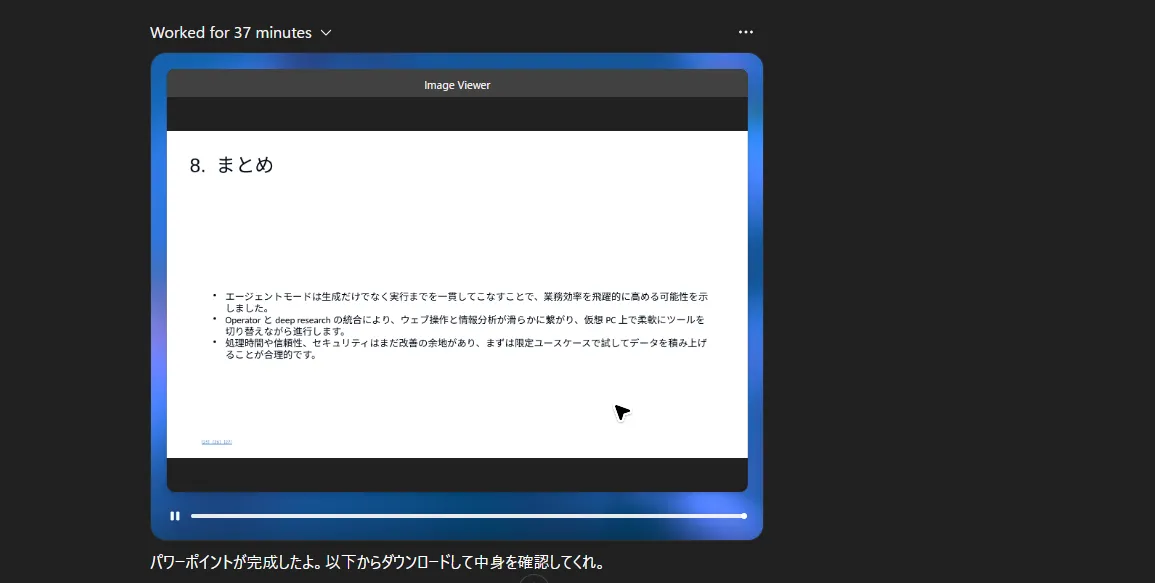Click the Worked for 37 minutes label
Image resolution: width=1155 pixels, height=583 pixels.
tap(231, 33)
